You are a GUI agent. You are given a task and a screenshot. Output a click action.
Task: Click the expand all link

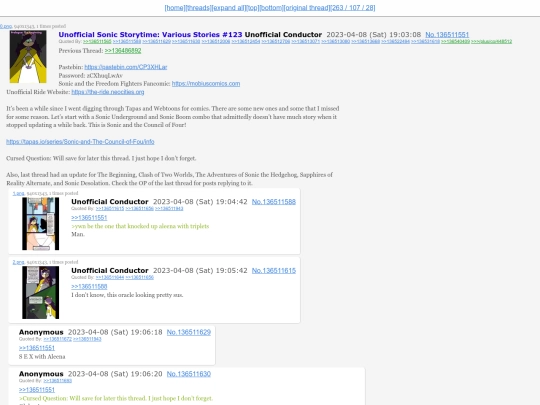coord(228,8)
